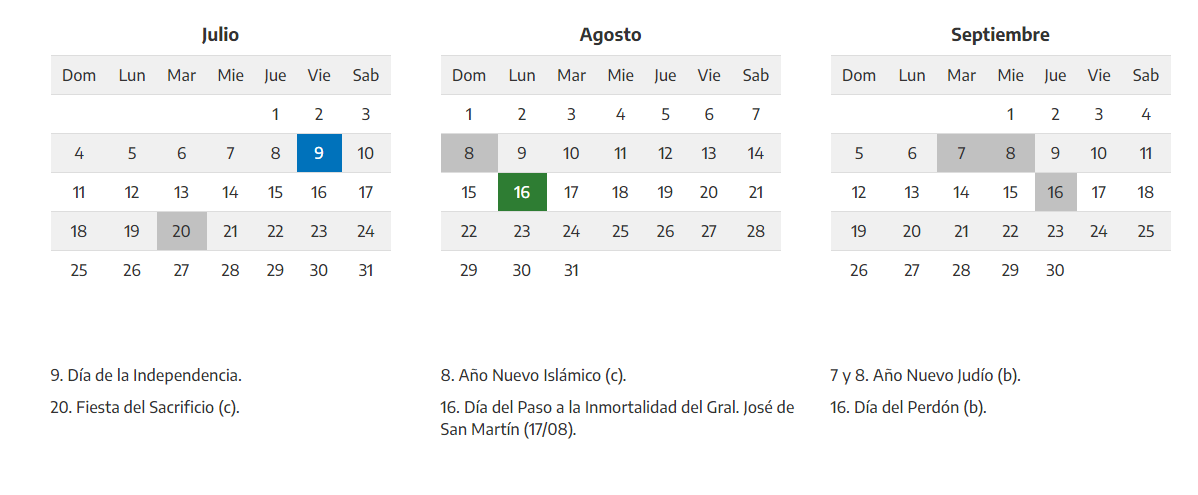
Task: Click the Día de la Independencia legend text
Action: pyautogui.click(x=146, y=376)
